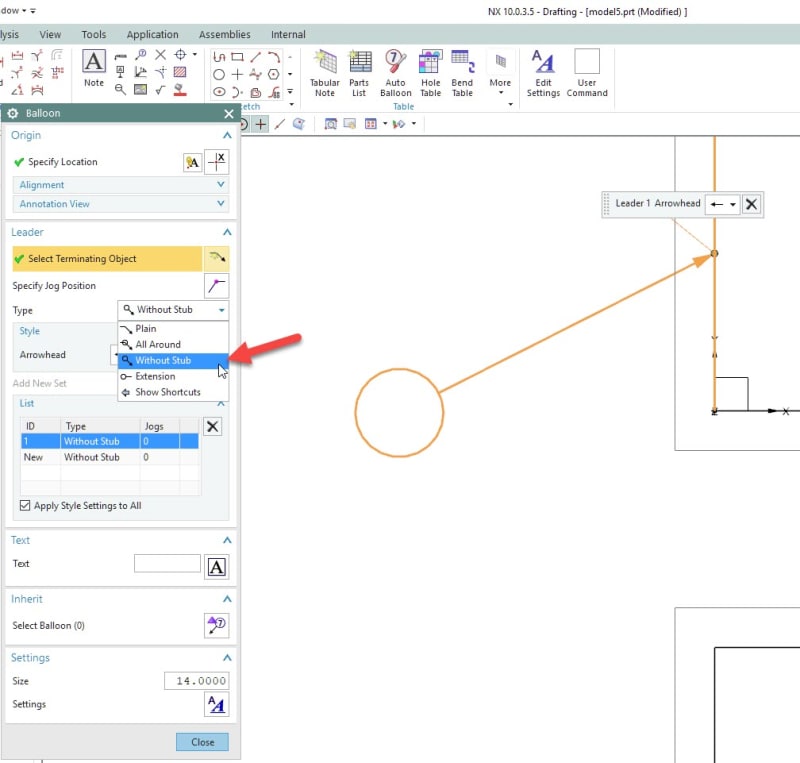Select the sketch Polygon tool
800x763 pixels.
[274, 75]
